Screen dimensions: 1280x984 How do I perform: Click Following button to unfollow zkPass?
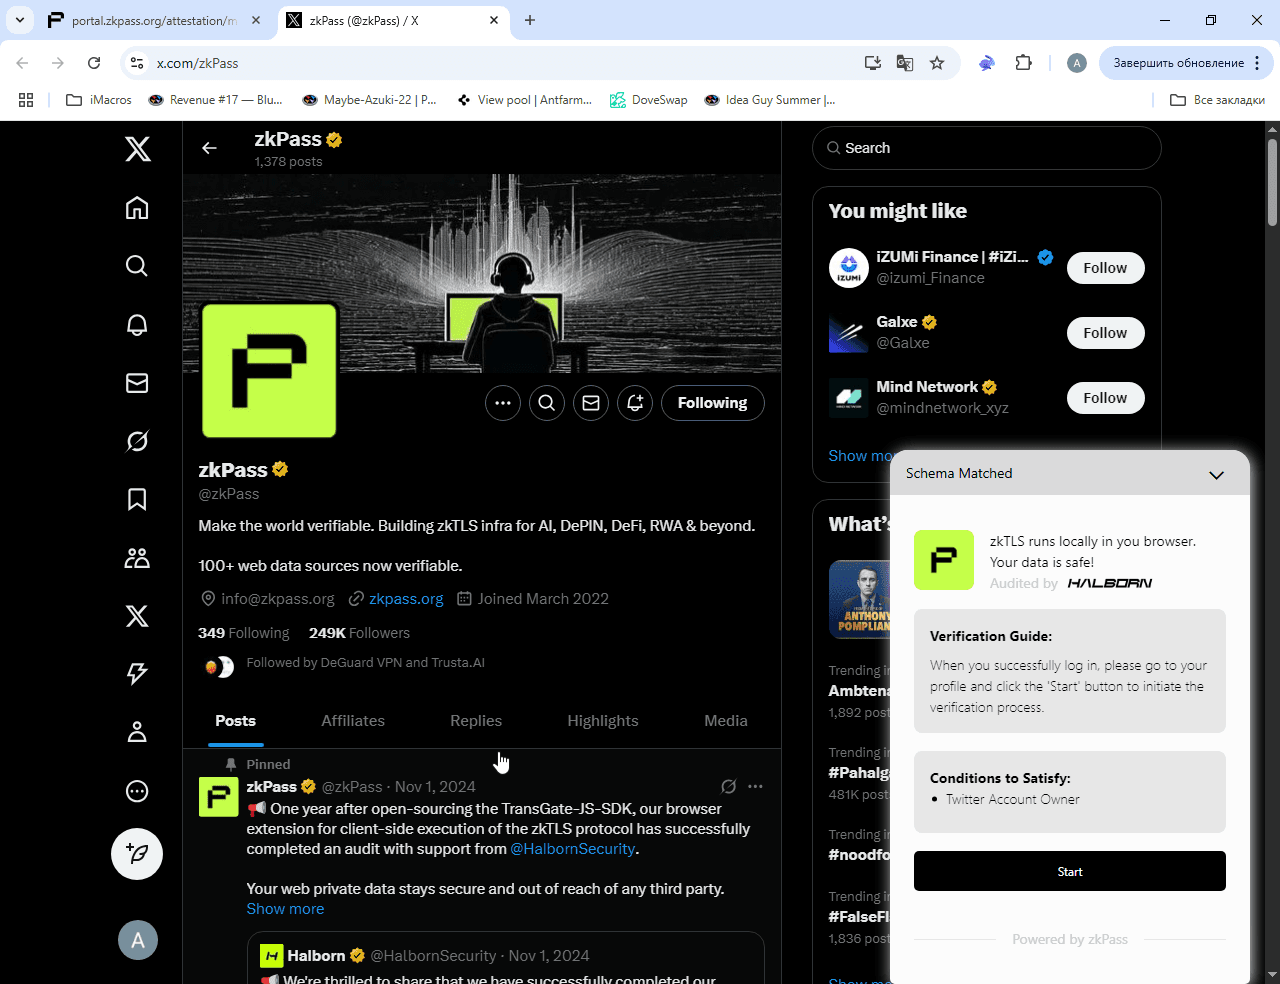pyautogui.click(x=713, y=403)
